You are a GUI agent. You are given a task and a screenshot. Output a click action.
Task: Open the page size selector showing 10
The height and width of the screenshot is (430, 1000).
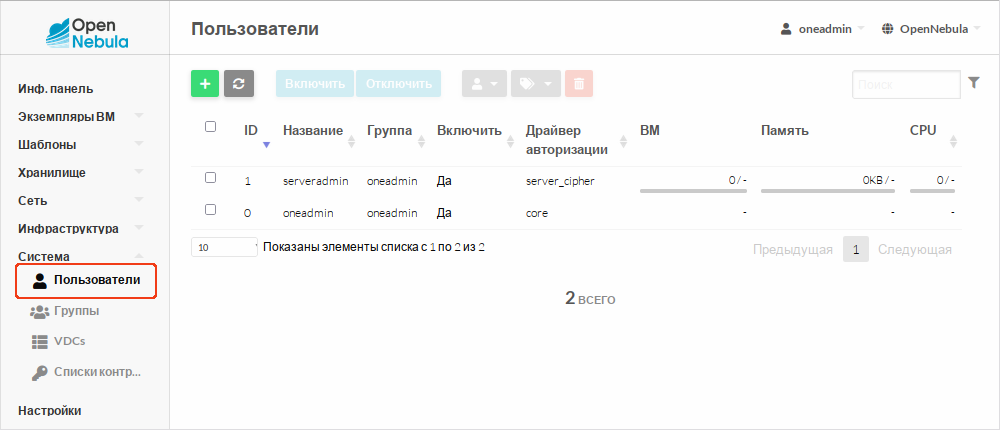(224, 247)
